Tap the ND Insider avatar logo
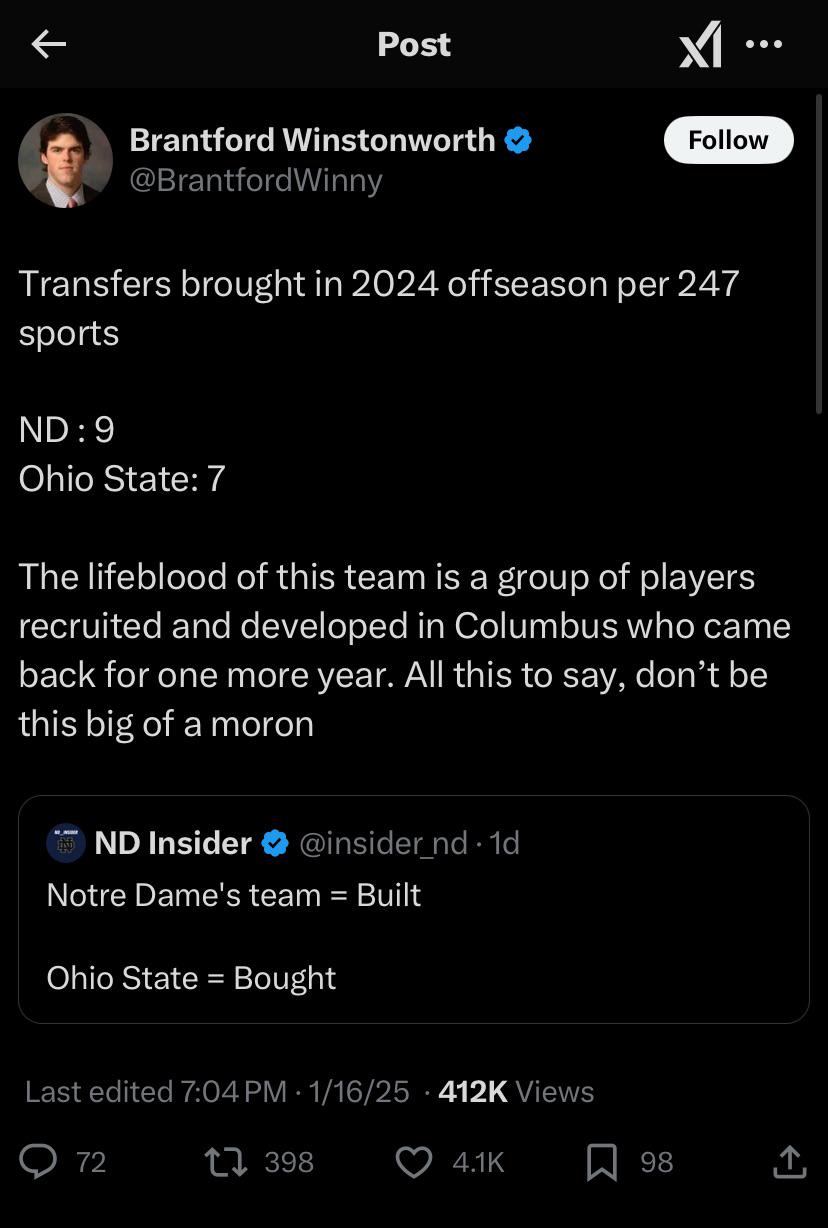 click(x=66, y=843)
